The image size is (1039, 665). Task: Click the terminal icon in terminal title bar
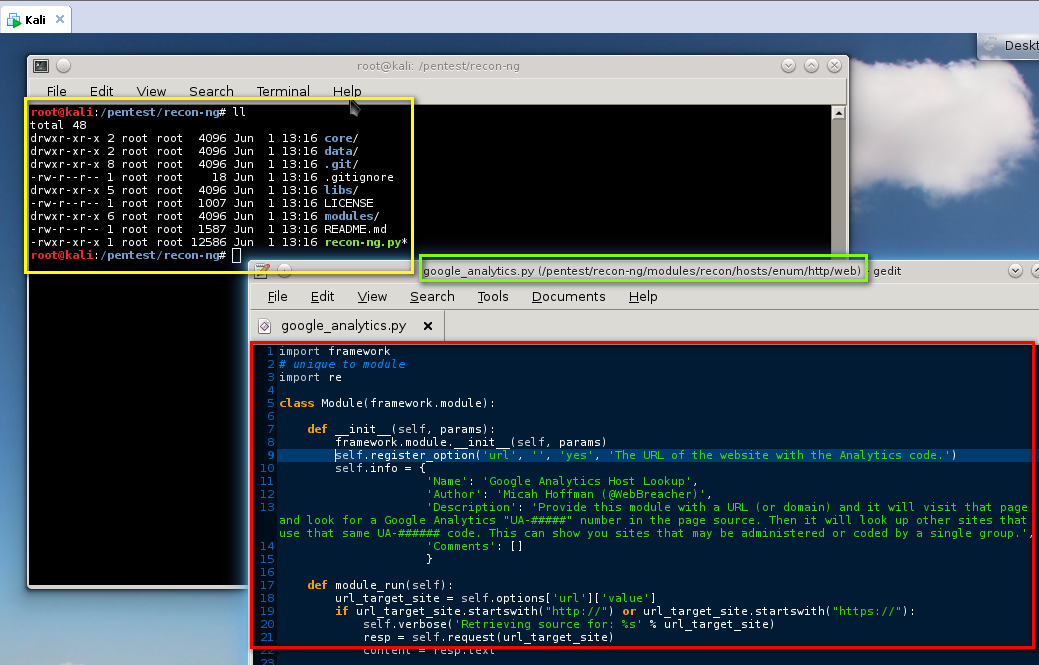click(x=41, y=66)
